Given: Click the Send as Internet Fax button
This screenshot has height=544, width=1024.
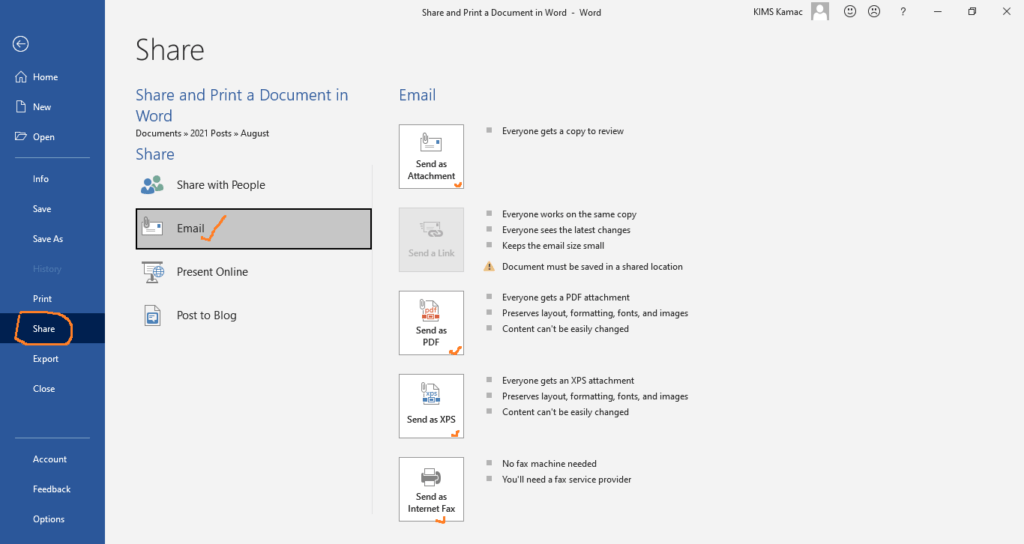Looking at the screenshot, I should coord(431,489).
